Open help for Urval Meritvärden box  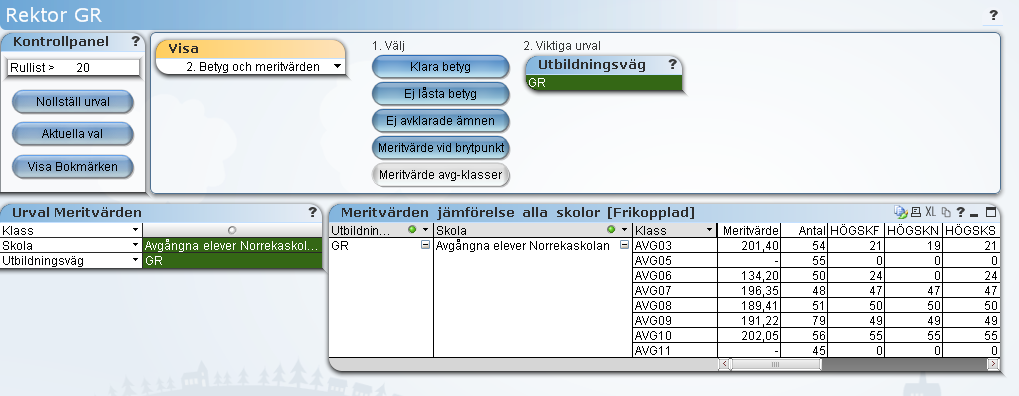tap(313, 212)
